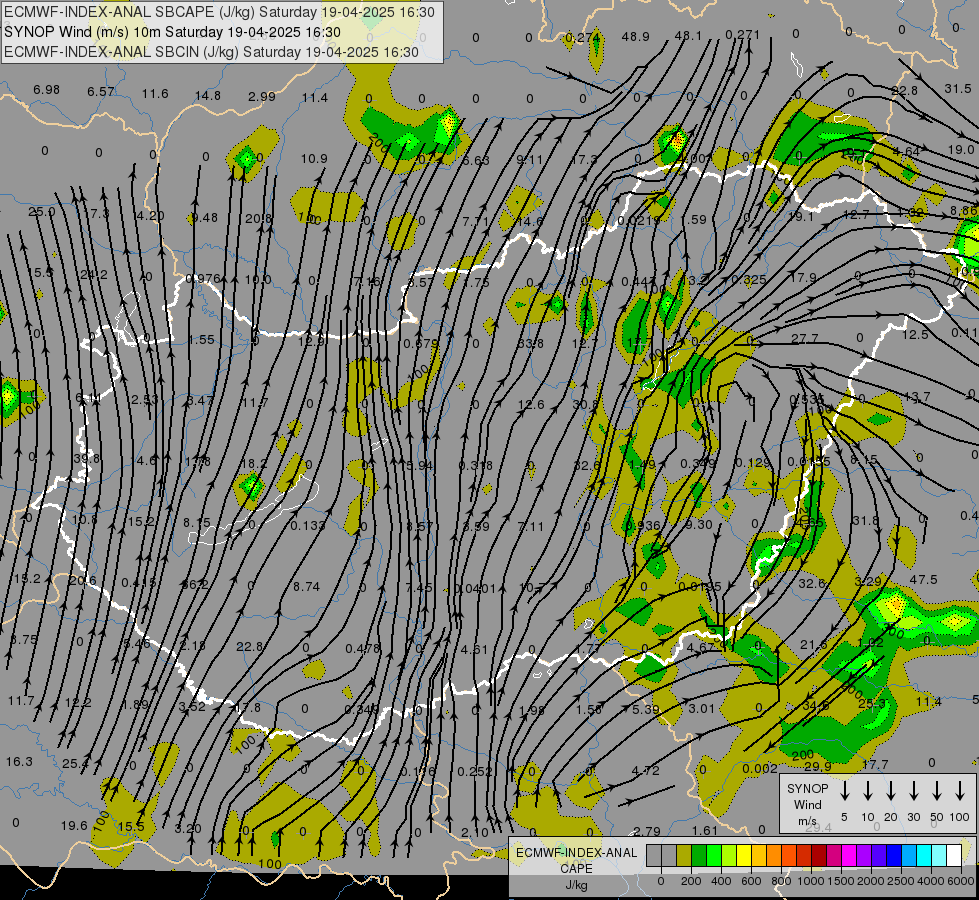This screenshot has width=979, height=900.
Task: Click the map value 14.8
Action: click(207, 96)
